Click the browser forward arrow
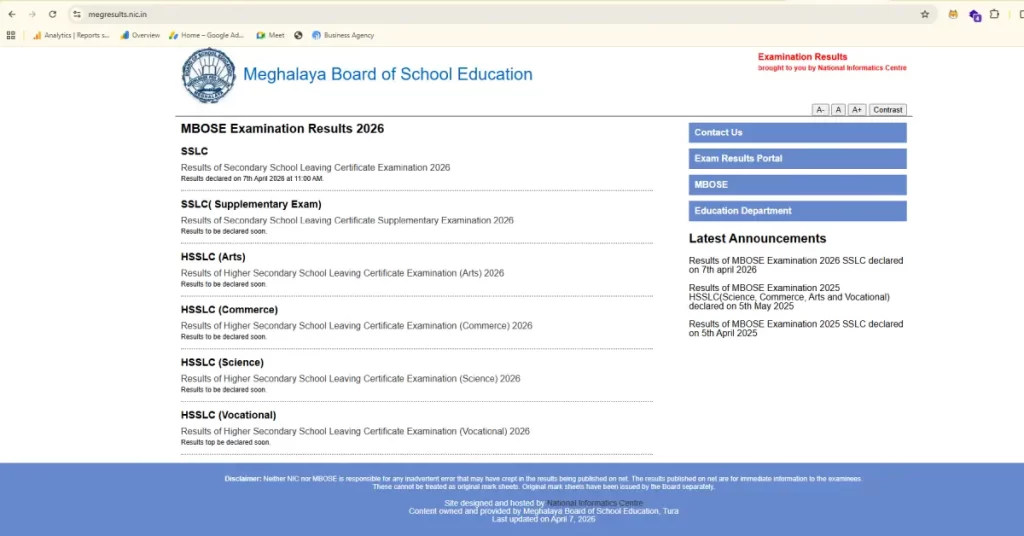The image size is (1024, 536). point(32,14)
